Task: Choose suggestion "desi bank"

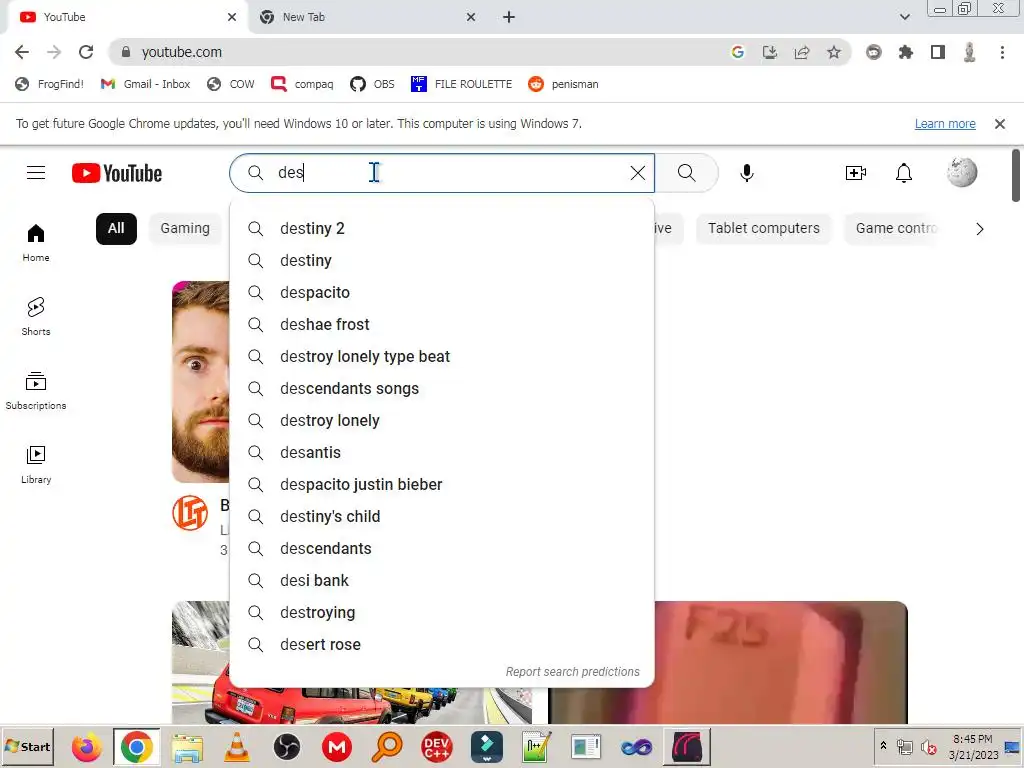Action: (x=442, y=581)
